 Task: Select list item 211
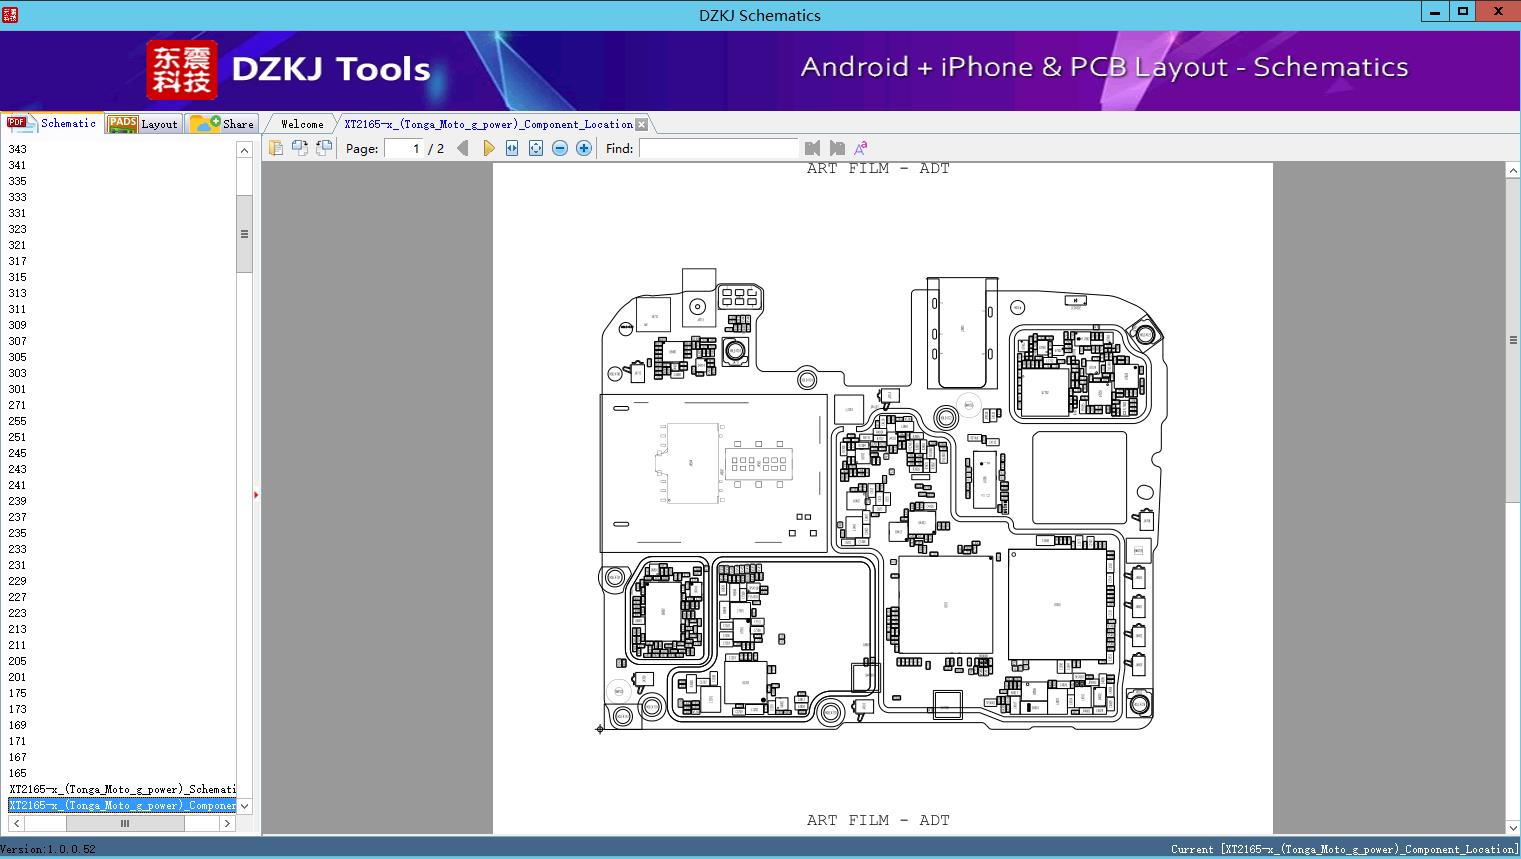click(x=17, y=645)
